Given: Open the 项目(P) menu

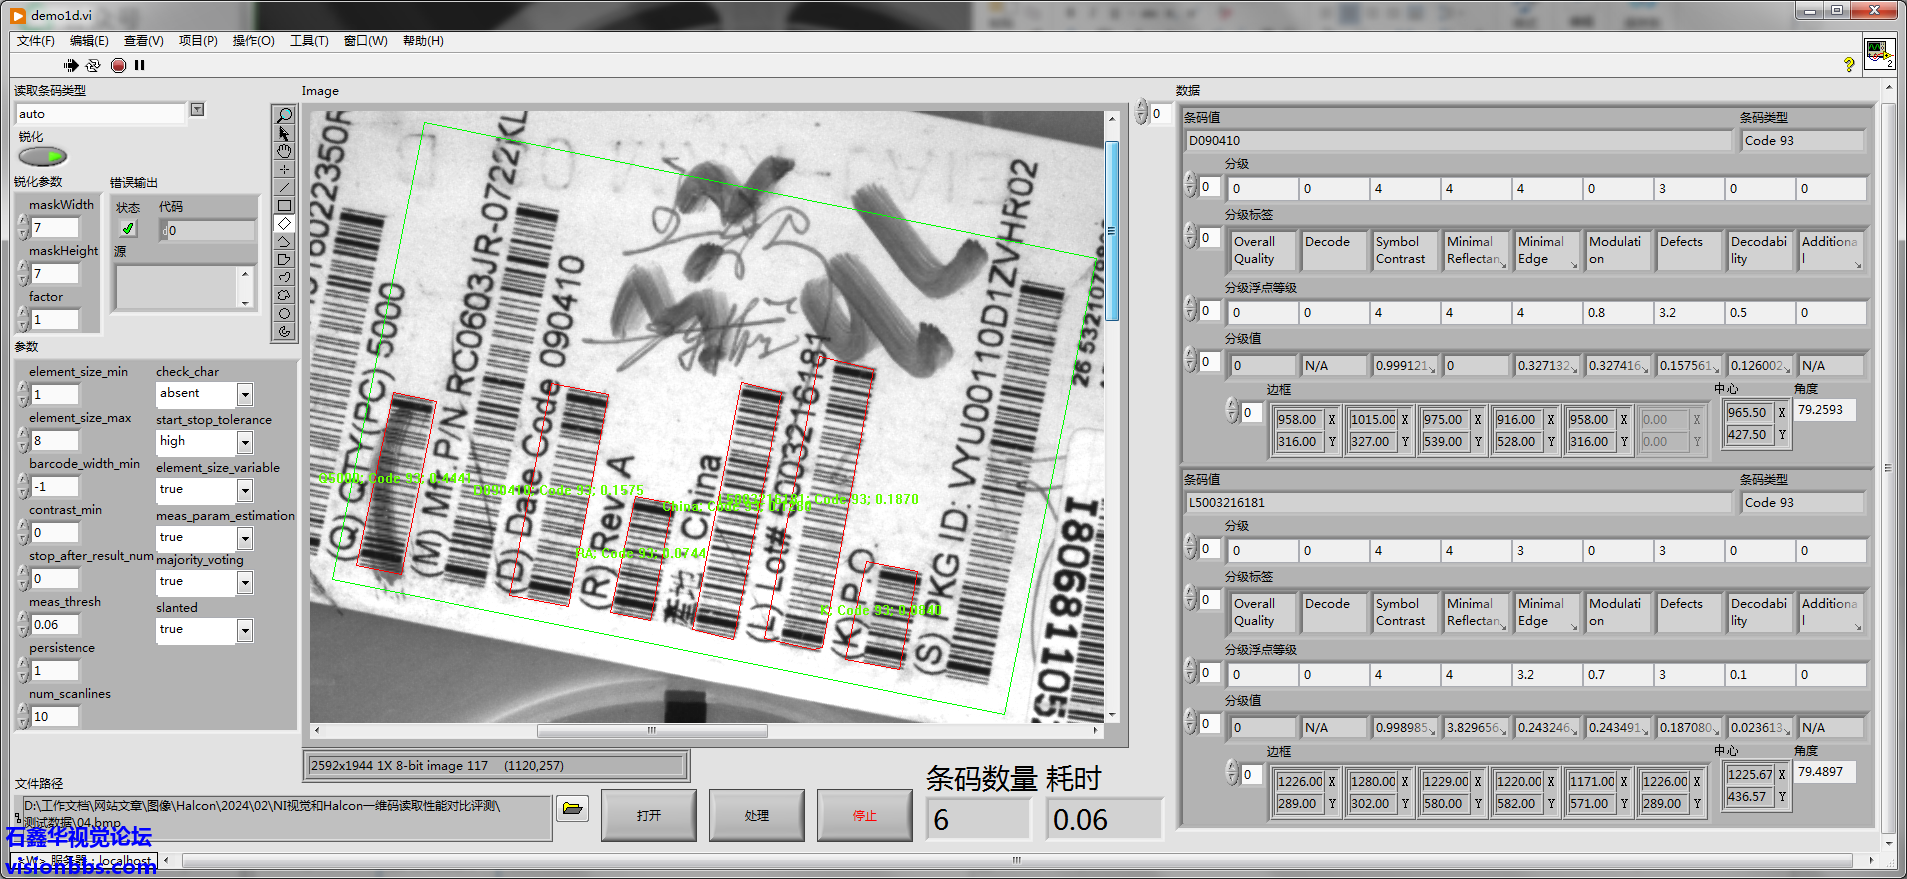Looking at the screenshot, I should coord(198,41).
